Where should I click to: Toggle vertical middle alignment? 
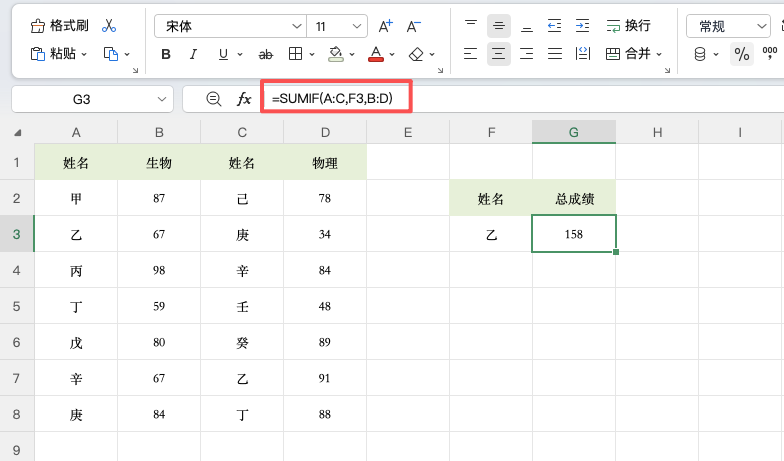(498, 26)
